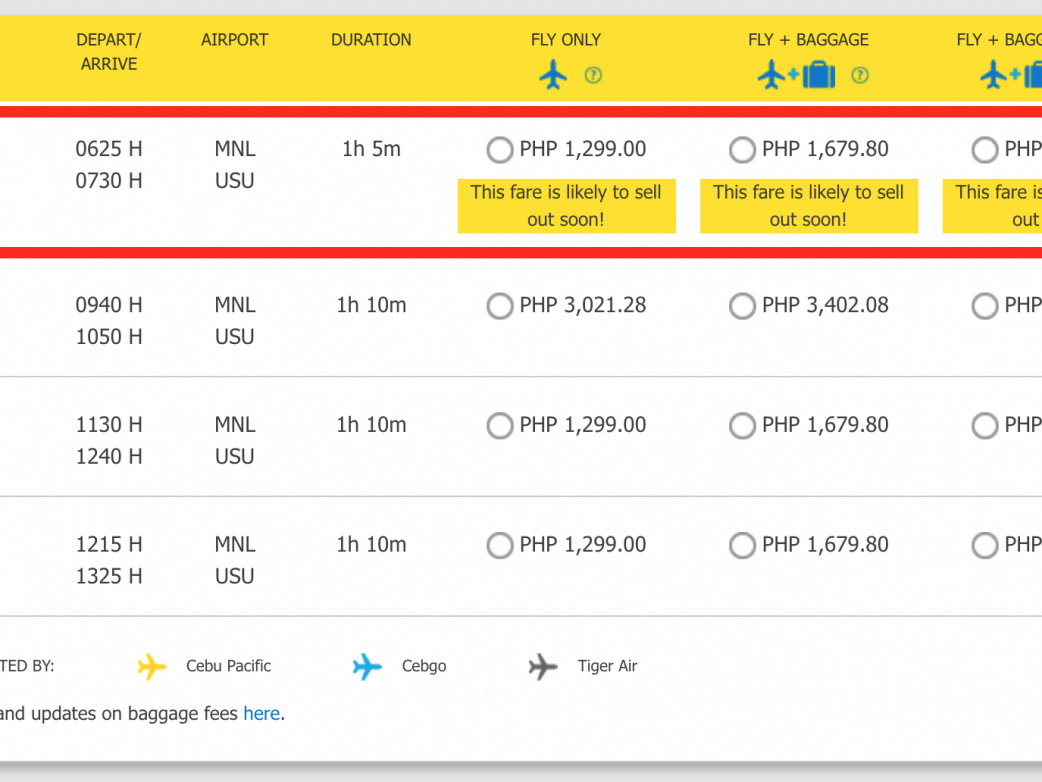
Task: Click the Fly Only airplane icon
Action: pyautogui.click(x=553, y=75)
